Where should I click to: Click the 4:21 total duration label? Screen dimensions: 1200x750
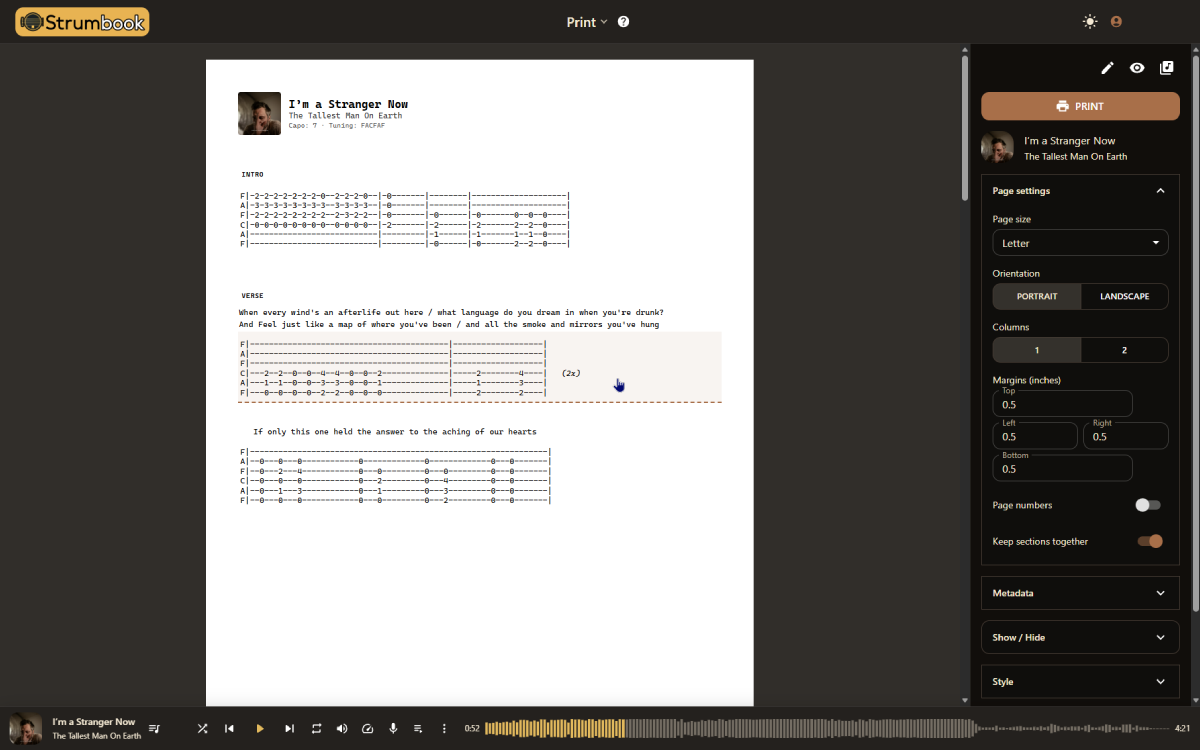(1183, 729)
